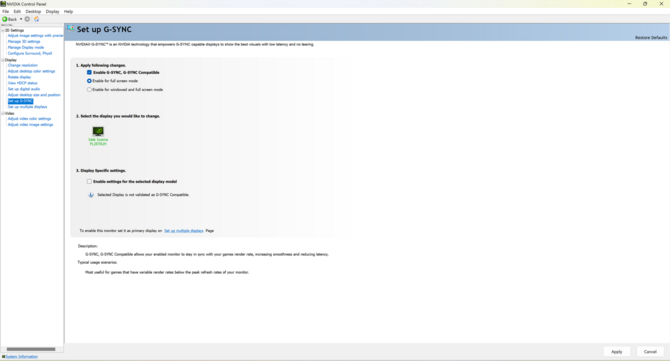Open Manage Display mode page
This screenshot has width=670, height=361.
pos(26,47)
